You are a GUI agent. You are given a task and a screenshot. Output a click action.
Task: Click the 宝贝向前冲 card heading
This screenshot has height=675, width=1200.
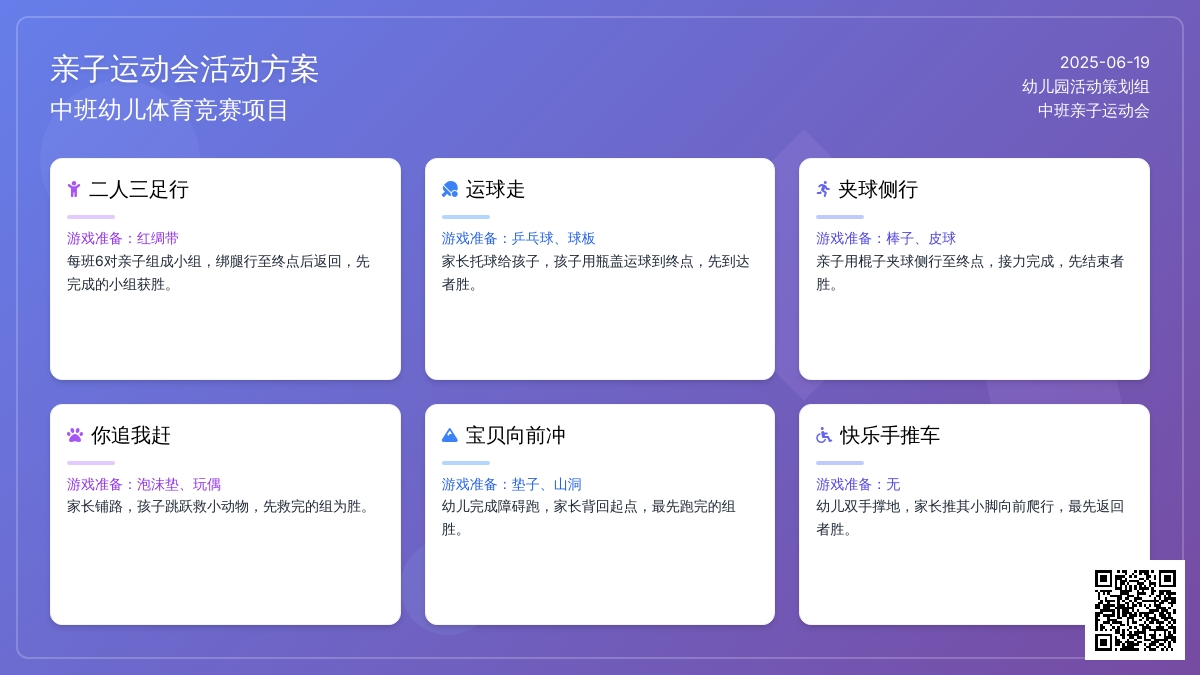pos(516,435)
